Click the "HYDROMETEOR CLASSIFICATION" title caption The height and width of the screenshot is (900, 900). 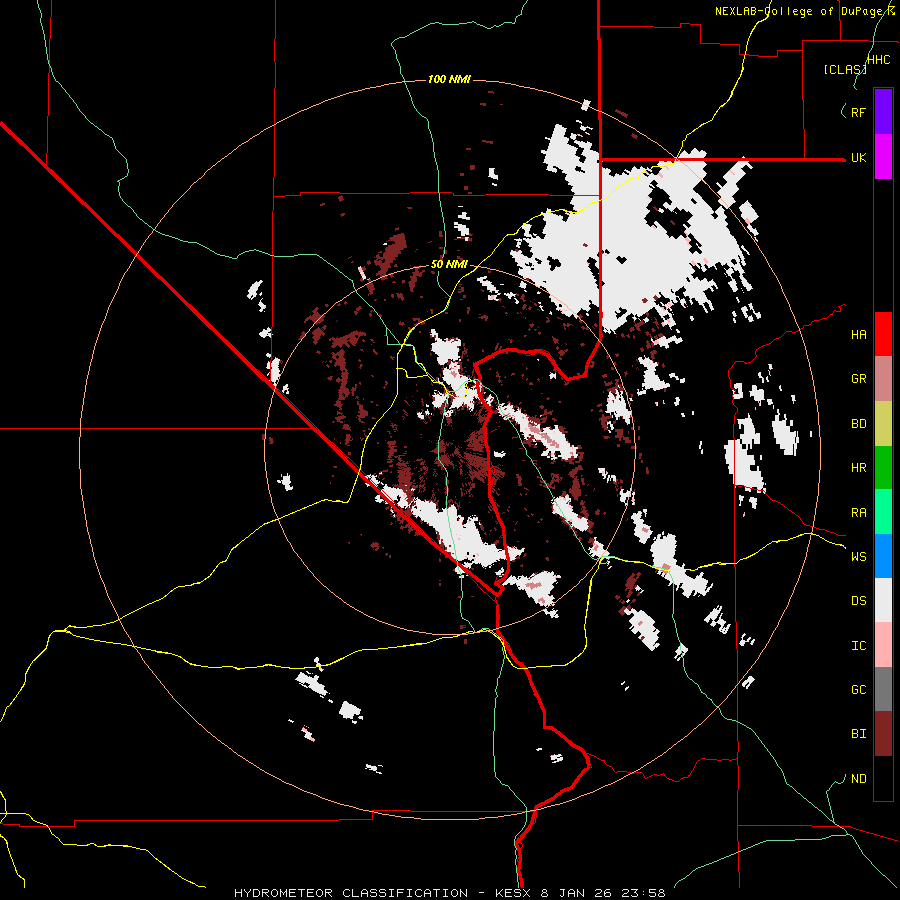pyautogui.click(x=351, y=893)
